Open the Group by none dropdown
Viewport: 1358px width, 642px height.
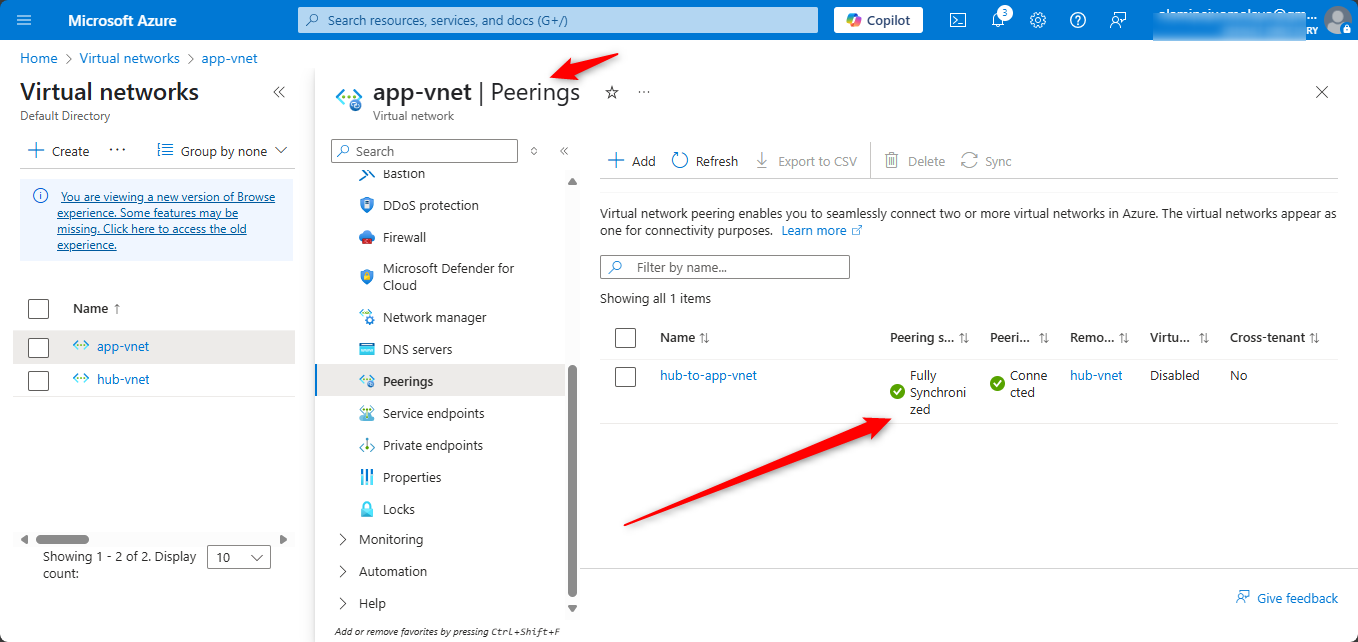[222, 151]
